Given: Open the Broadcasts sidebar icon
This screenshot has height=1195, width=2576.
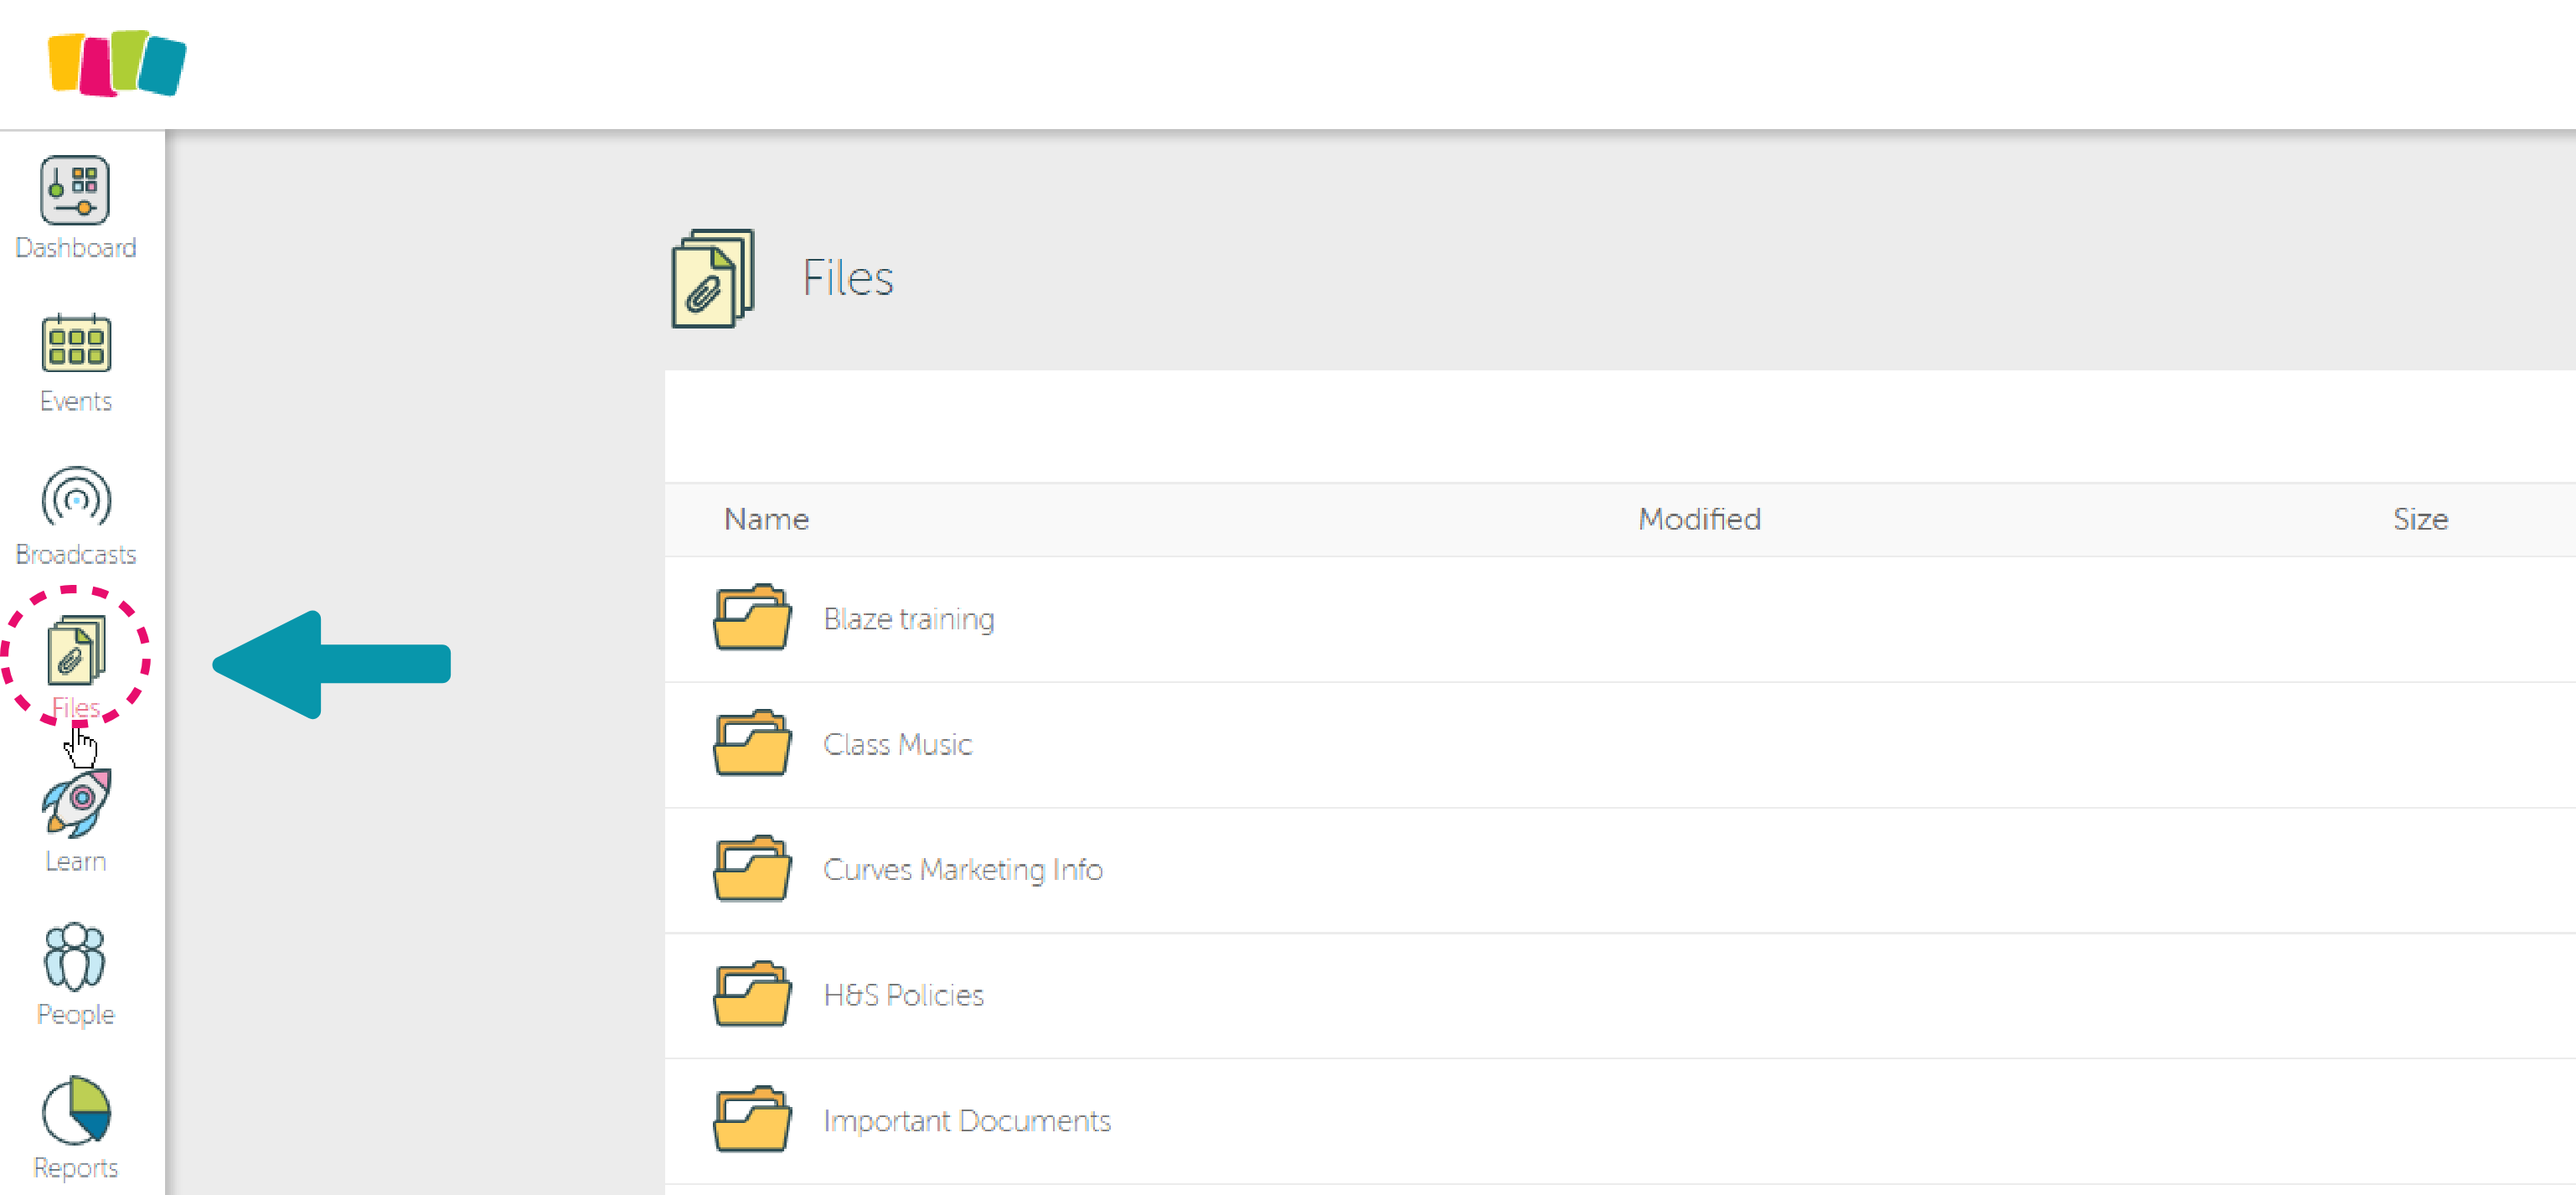Looking at the screenshot, I should click(76, 497).
